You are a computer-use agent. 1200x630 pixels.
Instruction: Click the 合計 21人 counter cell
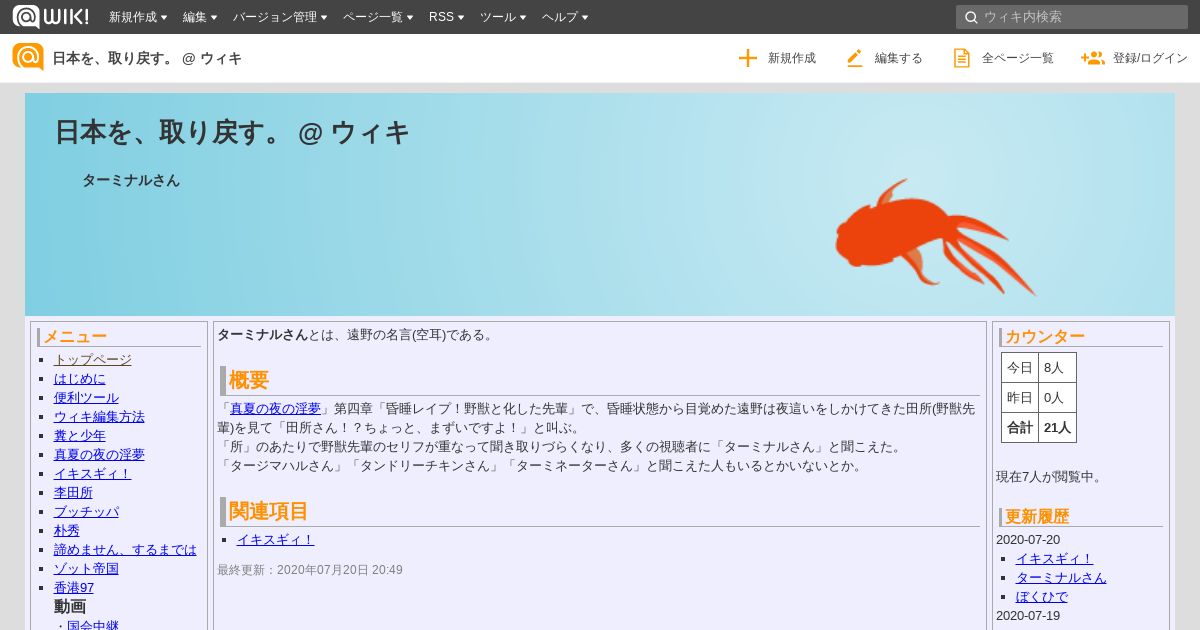(1039, 427)
